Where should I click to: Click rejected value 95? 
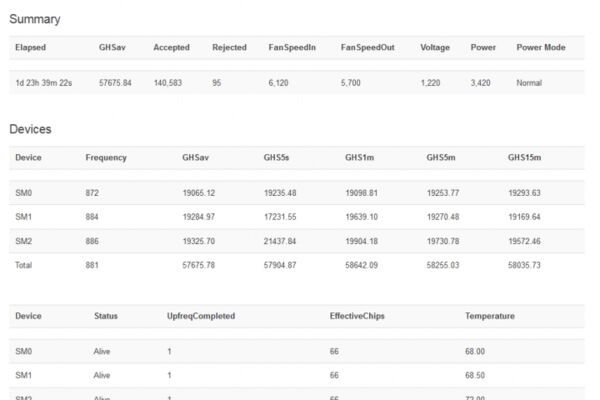(217, 83)
